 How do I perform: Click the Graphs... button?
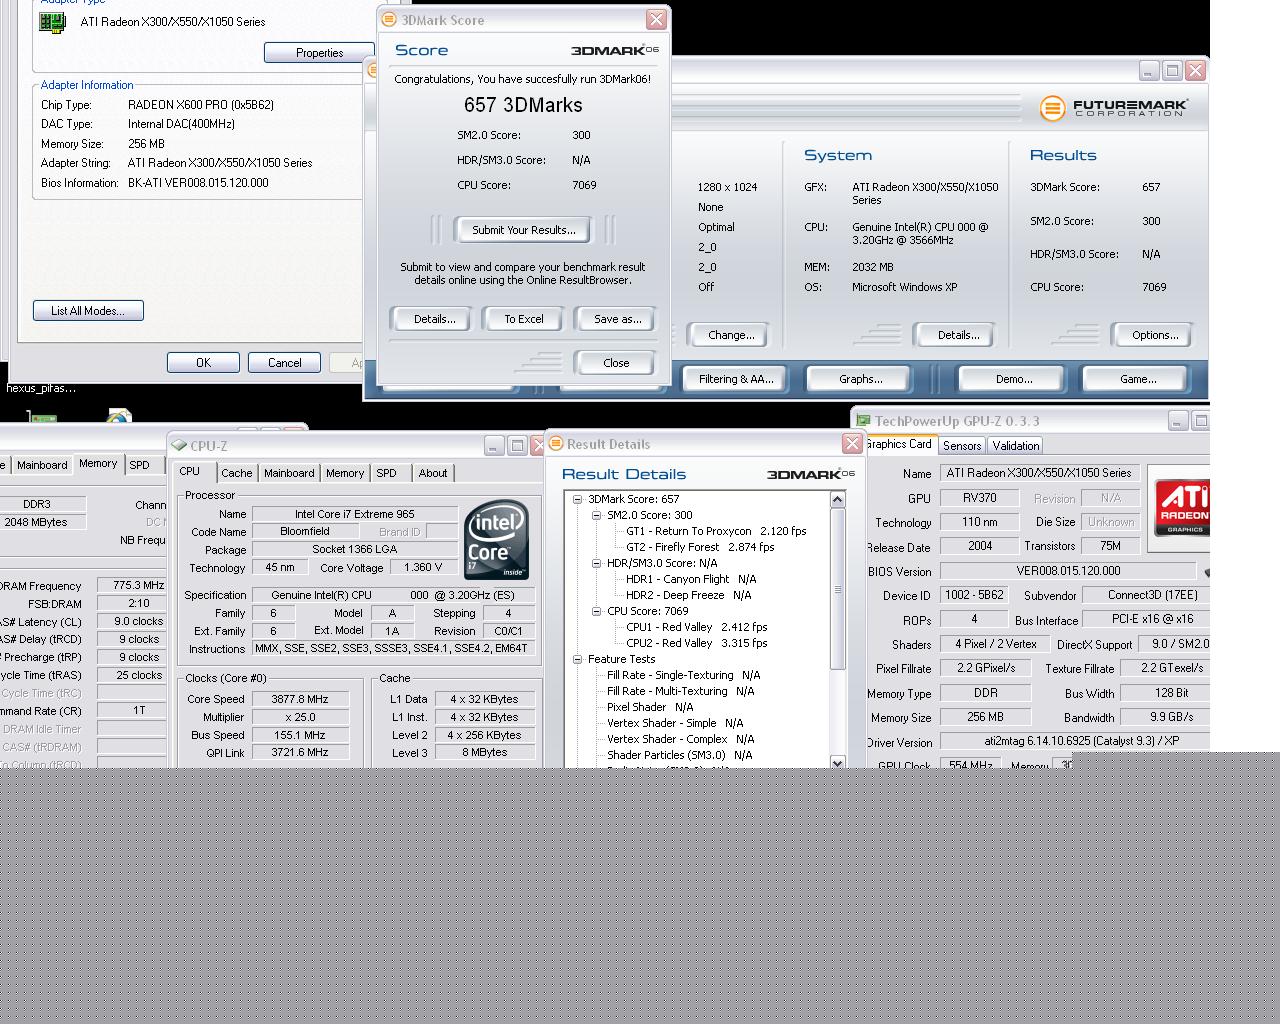(860, 379)
